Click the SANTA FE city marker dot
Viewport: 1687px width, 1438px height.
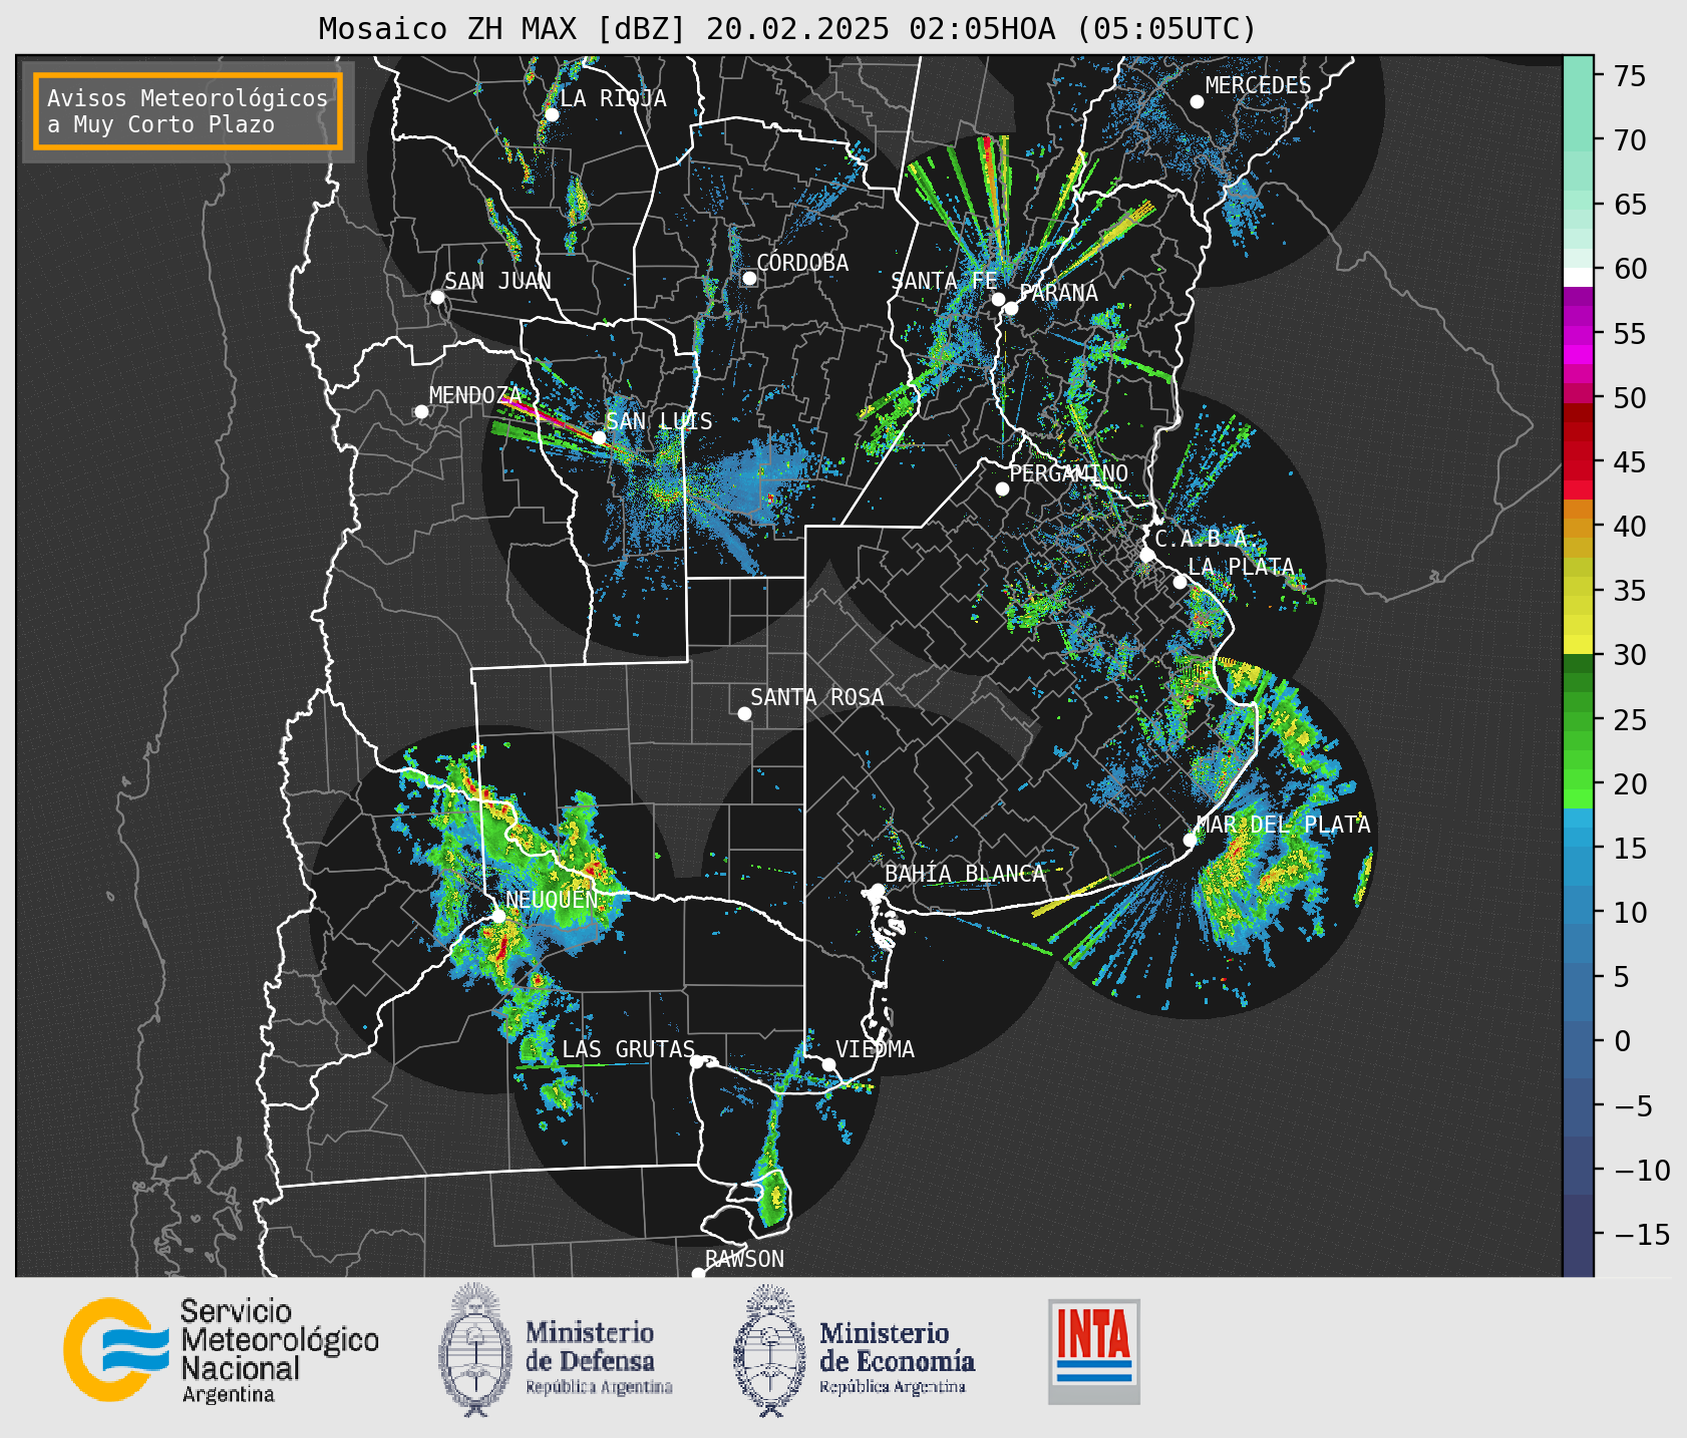pyautogui.click(x=998, y=299)
